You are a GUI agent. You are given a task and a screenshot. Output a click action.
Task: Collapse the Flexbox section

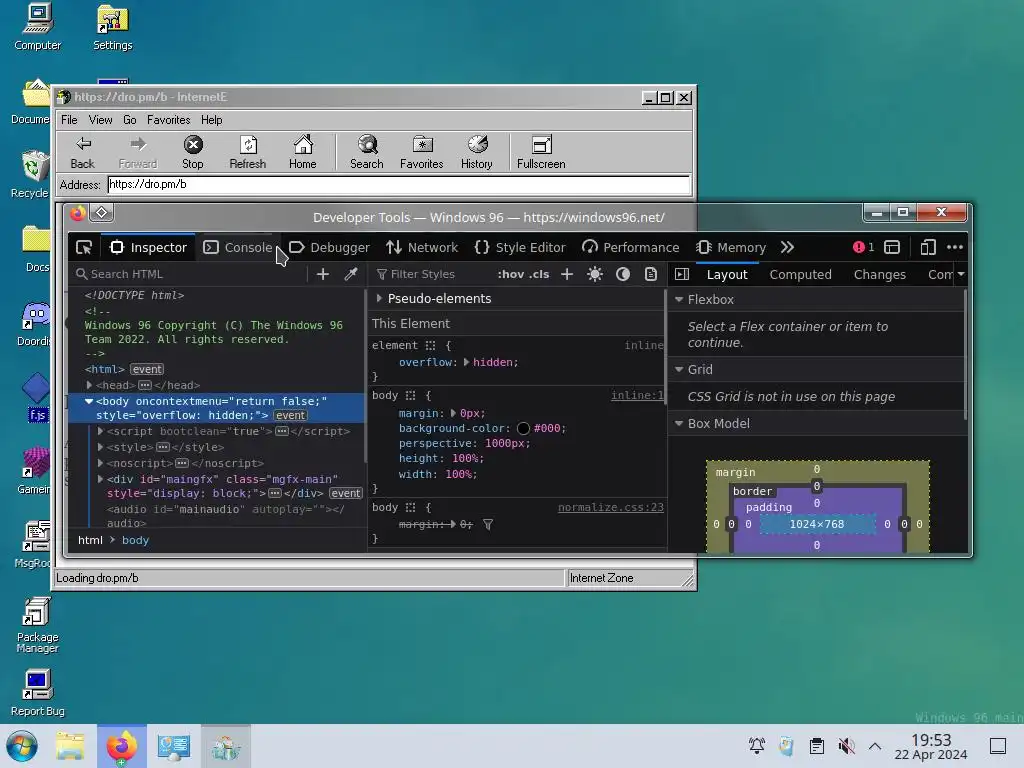679,300
